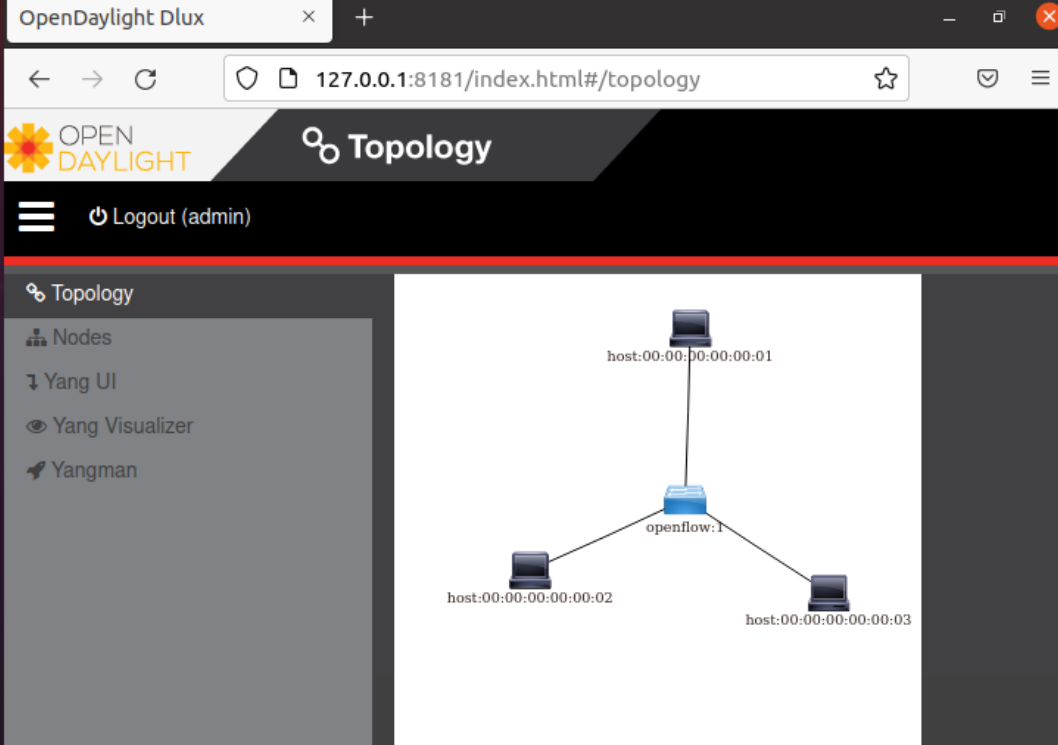The width and height of the screenshot is (1058, 745).
Task: Bookmark this page with star icon
Action: coord(885,79)
